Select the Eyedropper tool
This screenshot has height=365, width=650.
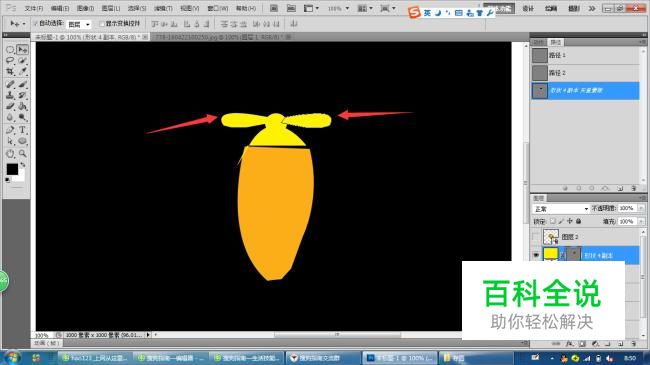point(22,72)
